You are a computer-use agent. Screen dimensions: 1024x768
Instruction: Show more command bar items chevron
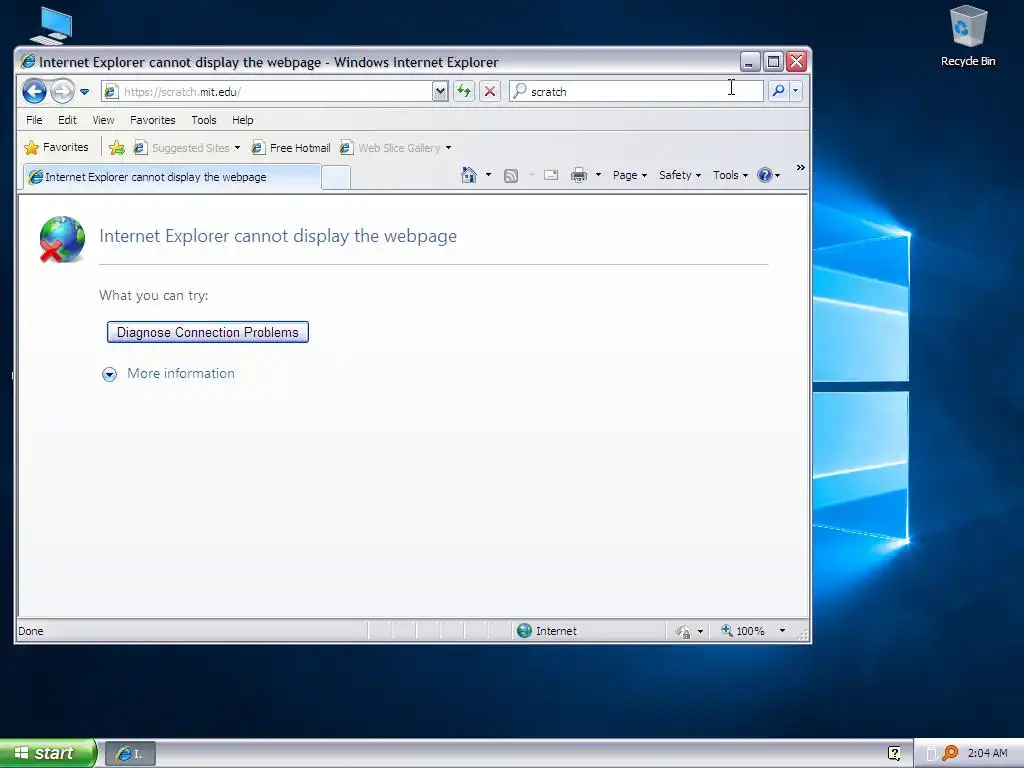click(x=801, y=168)
